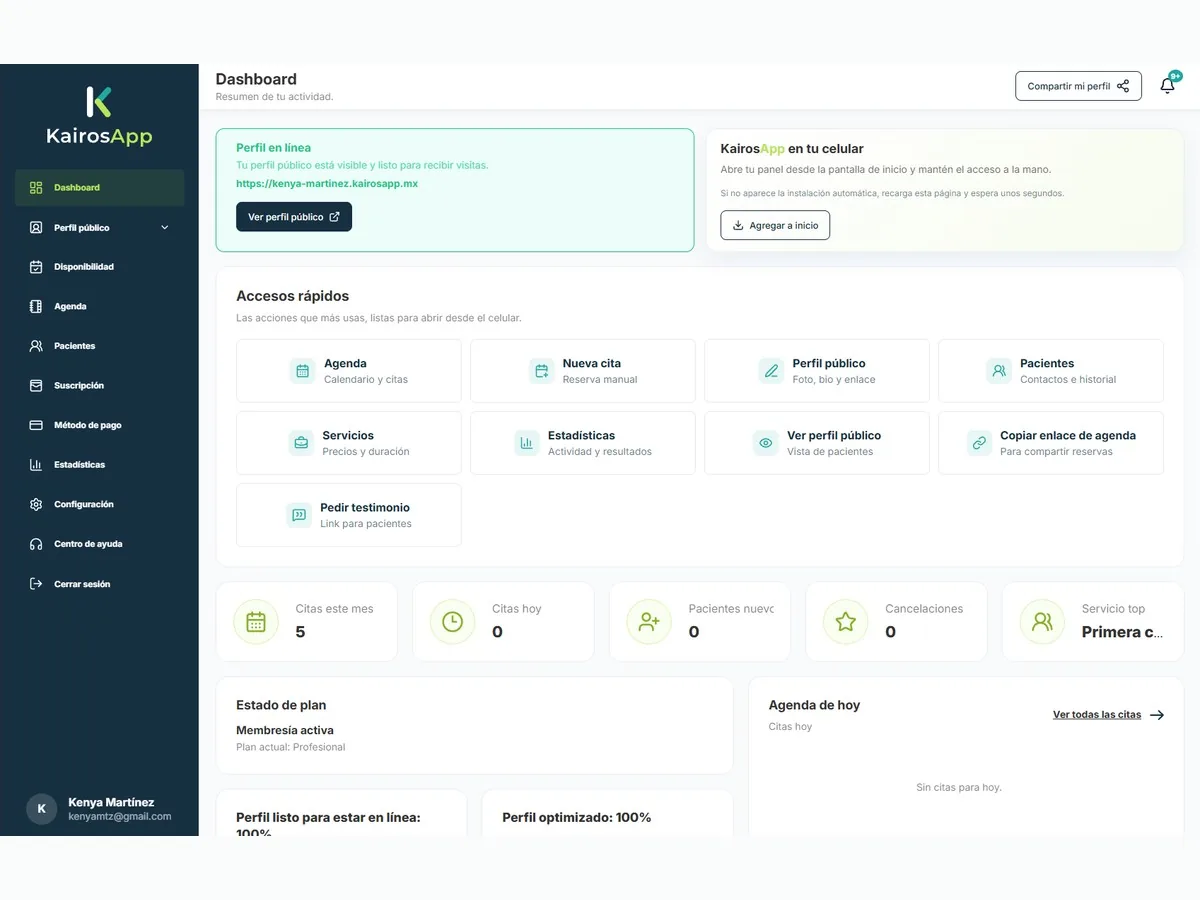Click the 'Membresía activa' text
Screen dimensions: 1200x900
point(285,731)
